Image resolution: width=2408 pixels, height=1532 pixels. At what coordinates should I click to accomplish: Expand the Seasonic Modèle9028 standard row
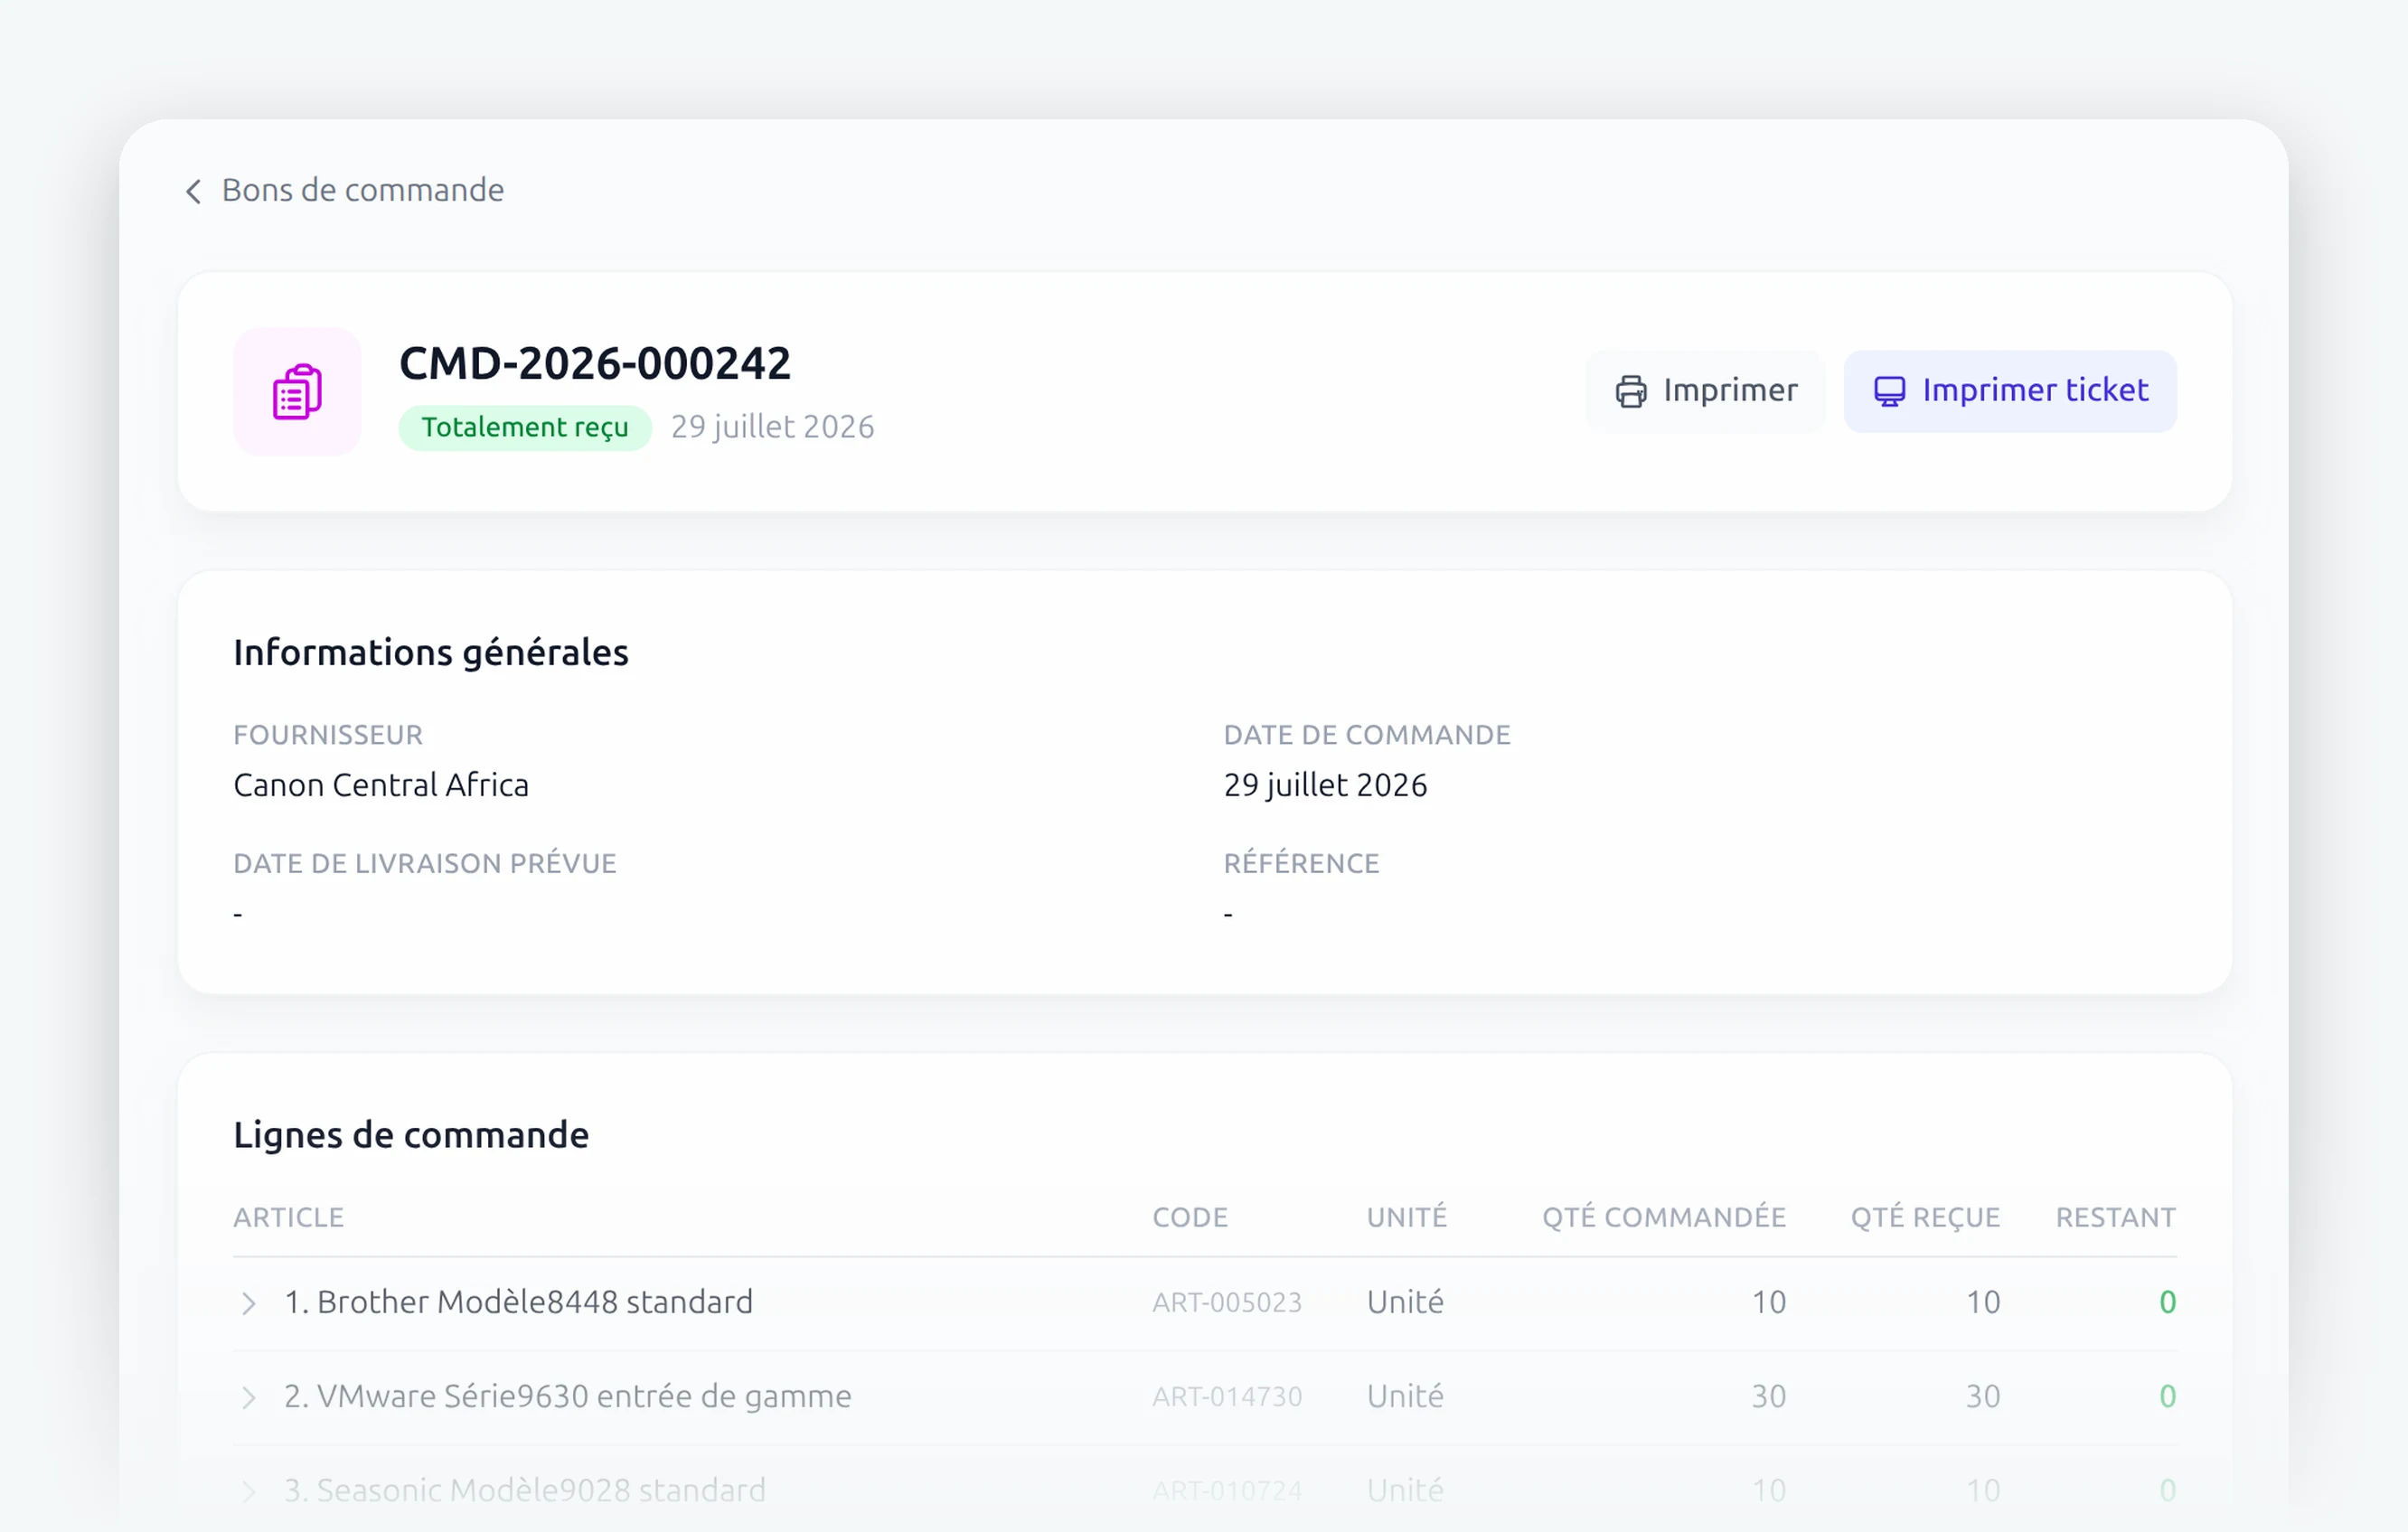pos(249,1491)
